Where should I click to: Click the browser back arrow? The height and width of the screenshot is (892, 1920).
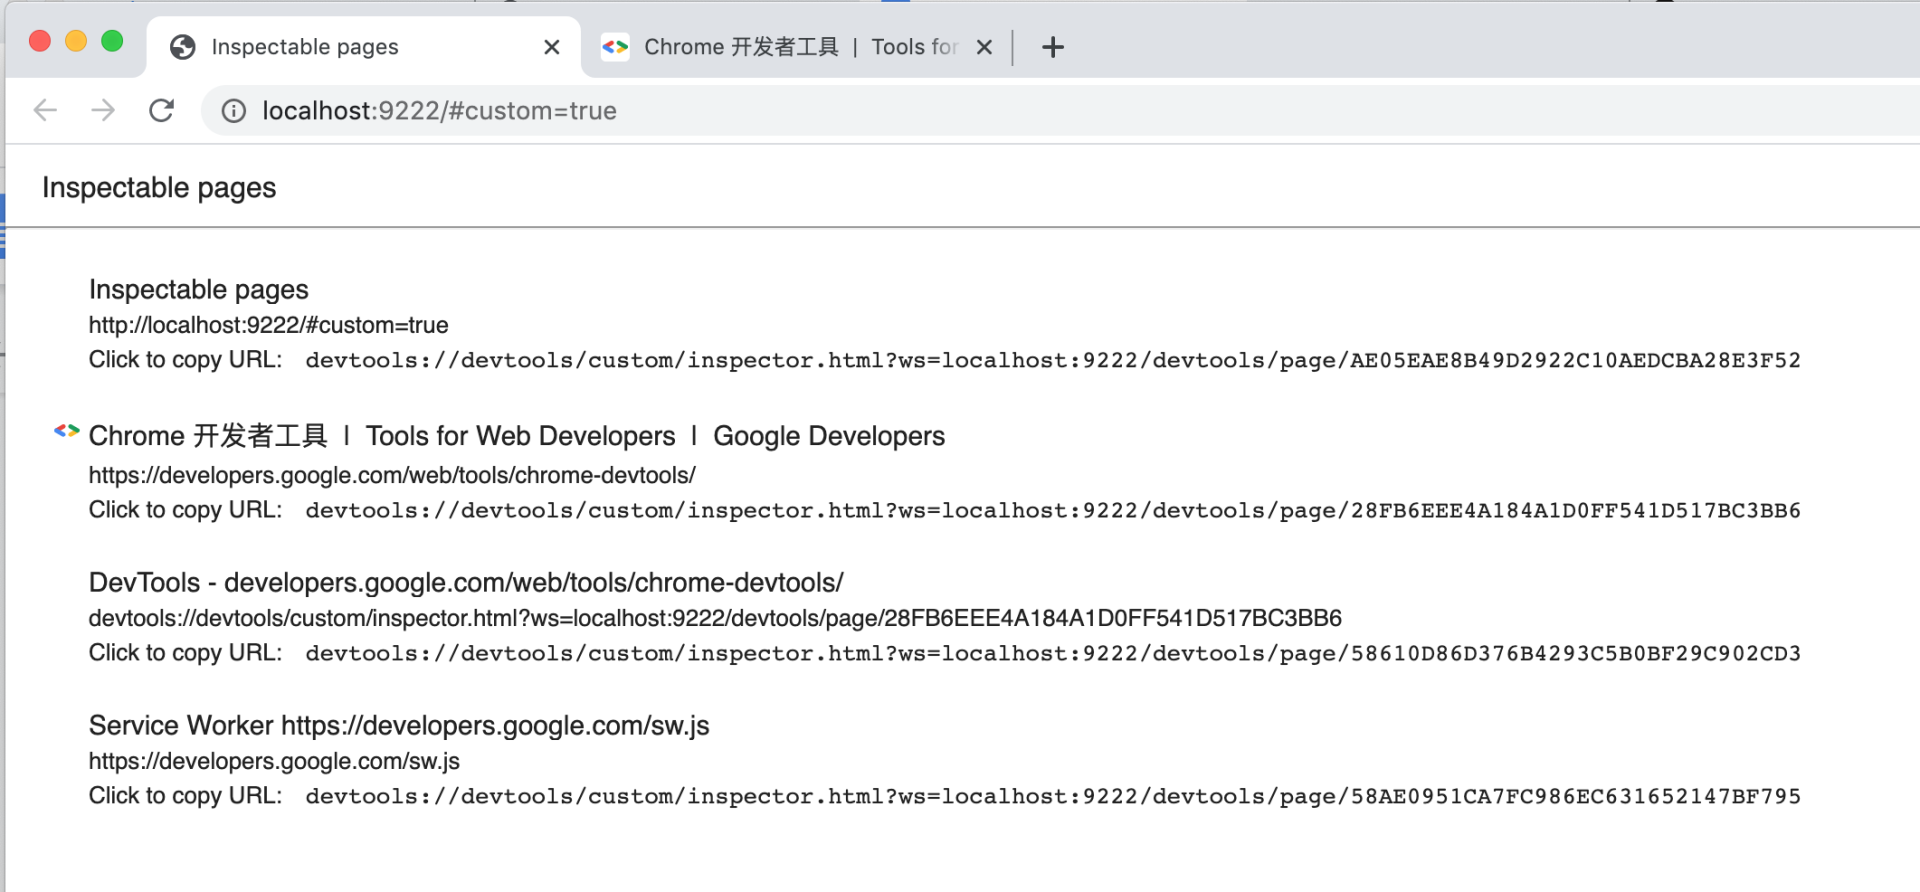[x=45, y=110]
